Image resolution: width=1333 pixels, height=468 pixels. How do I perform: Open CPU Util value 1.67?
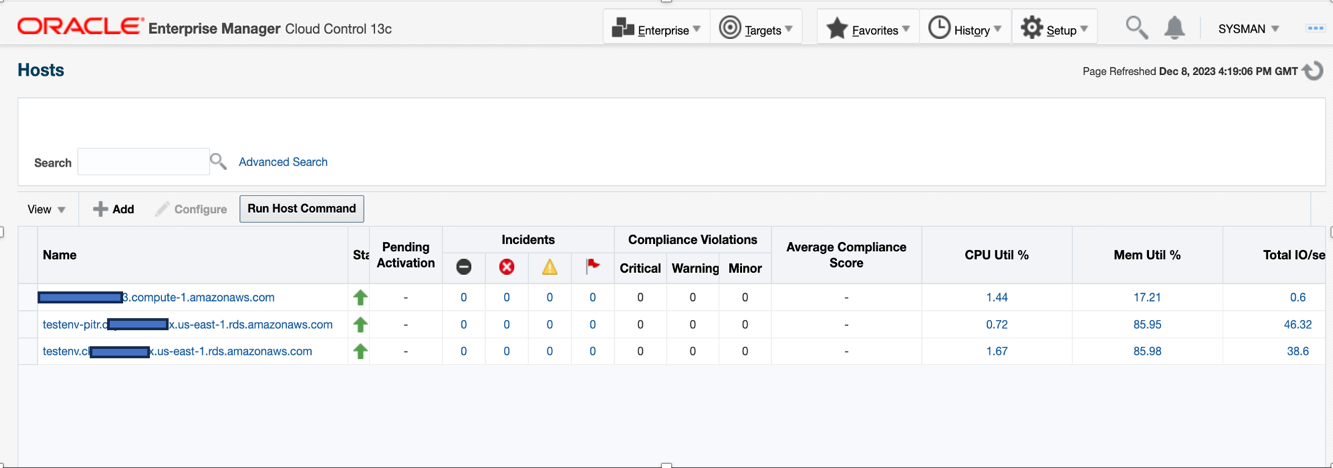coord(997,351)
